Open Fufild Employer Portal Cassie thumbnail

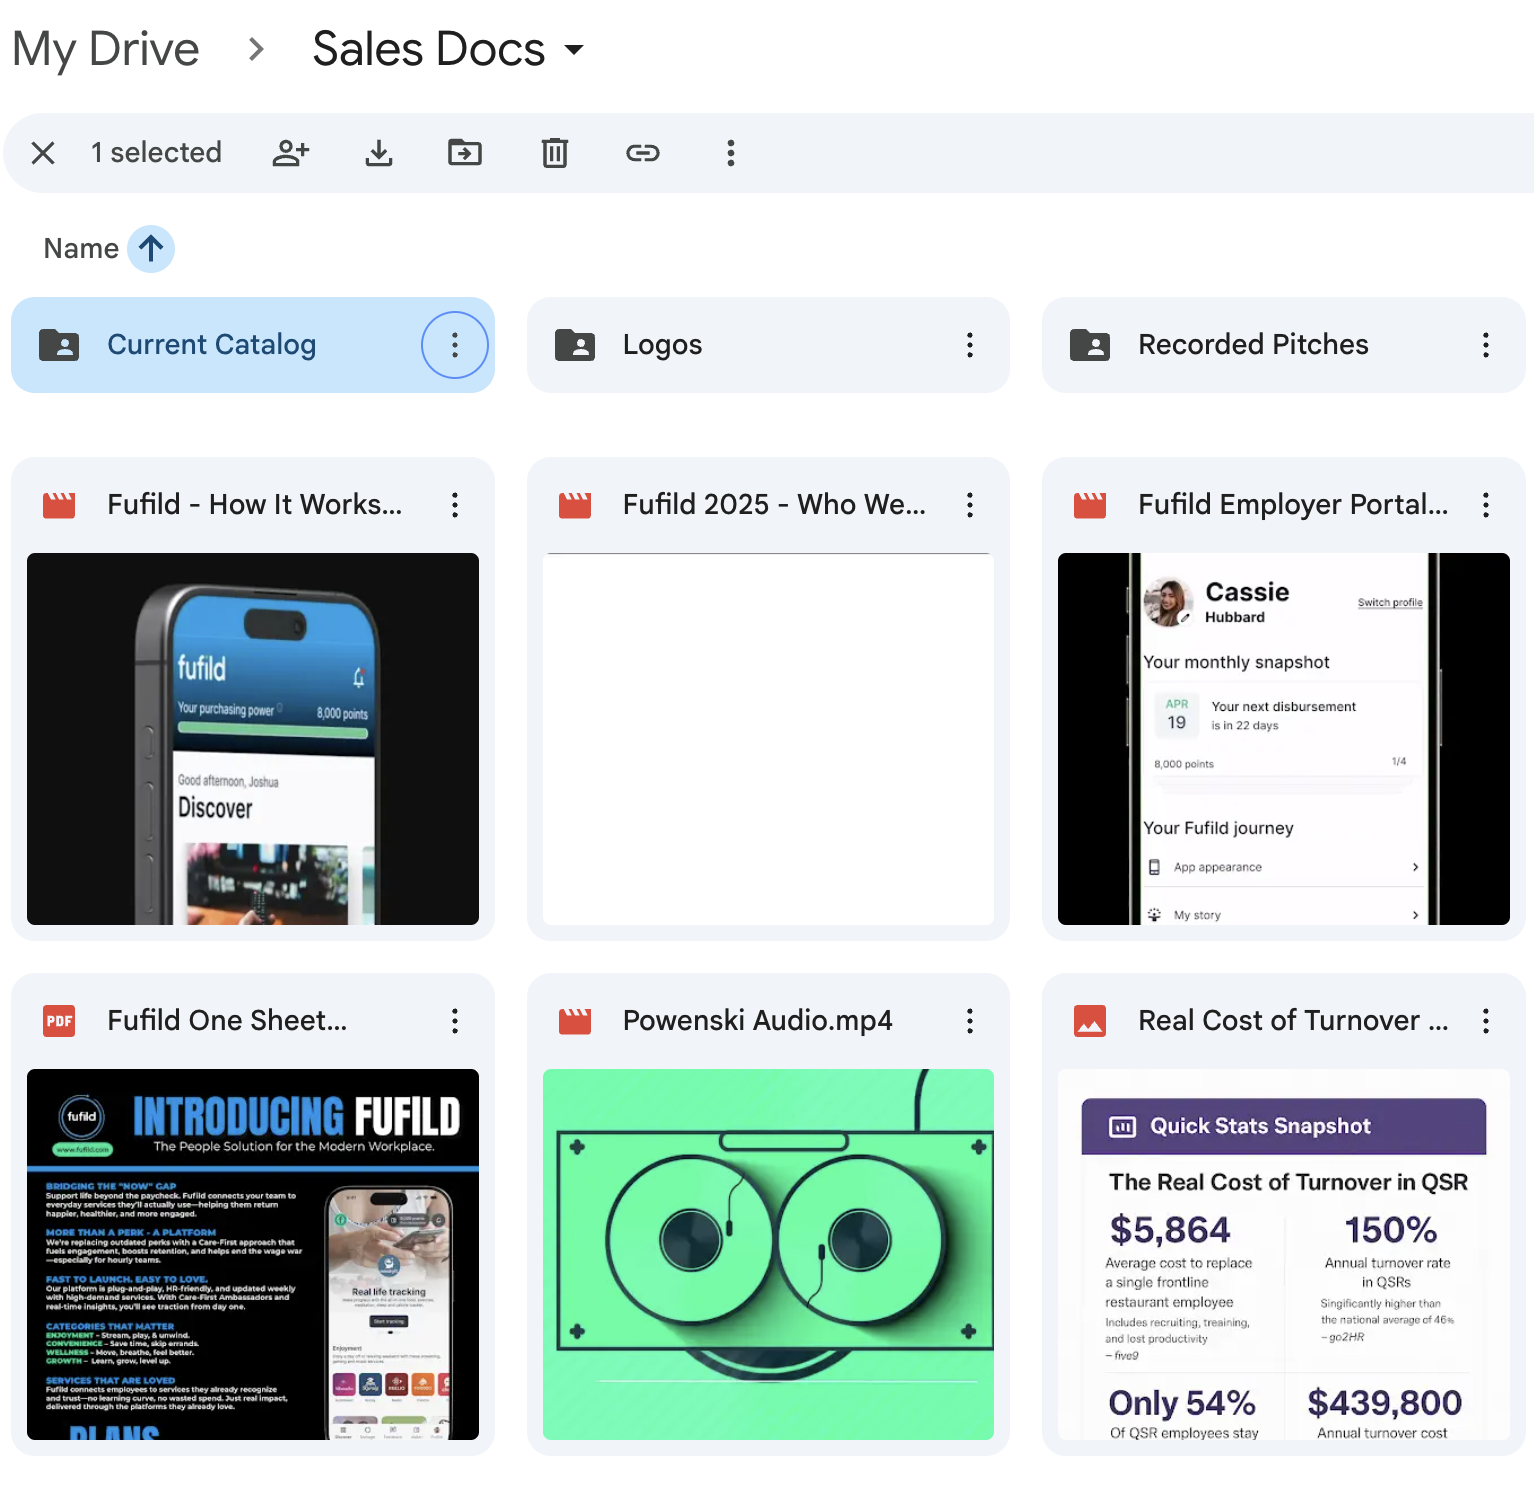[x=1284, y=739]
